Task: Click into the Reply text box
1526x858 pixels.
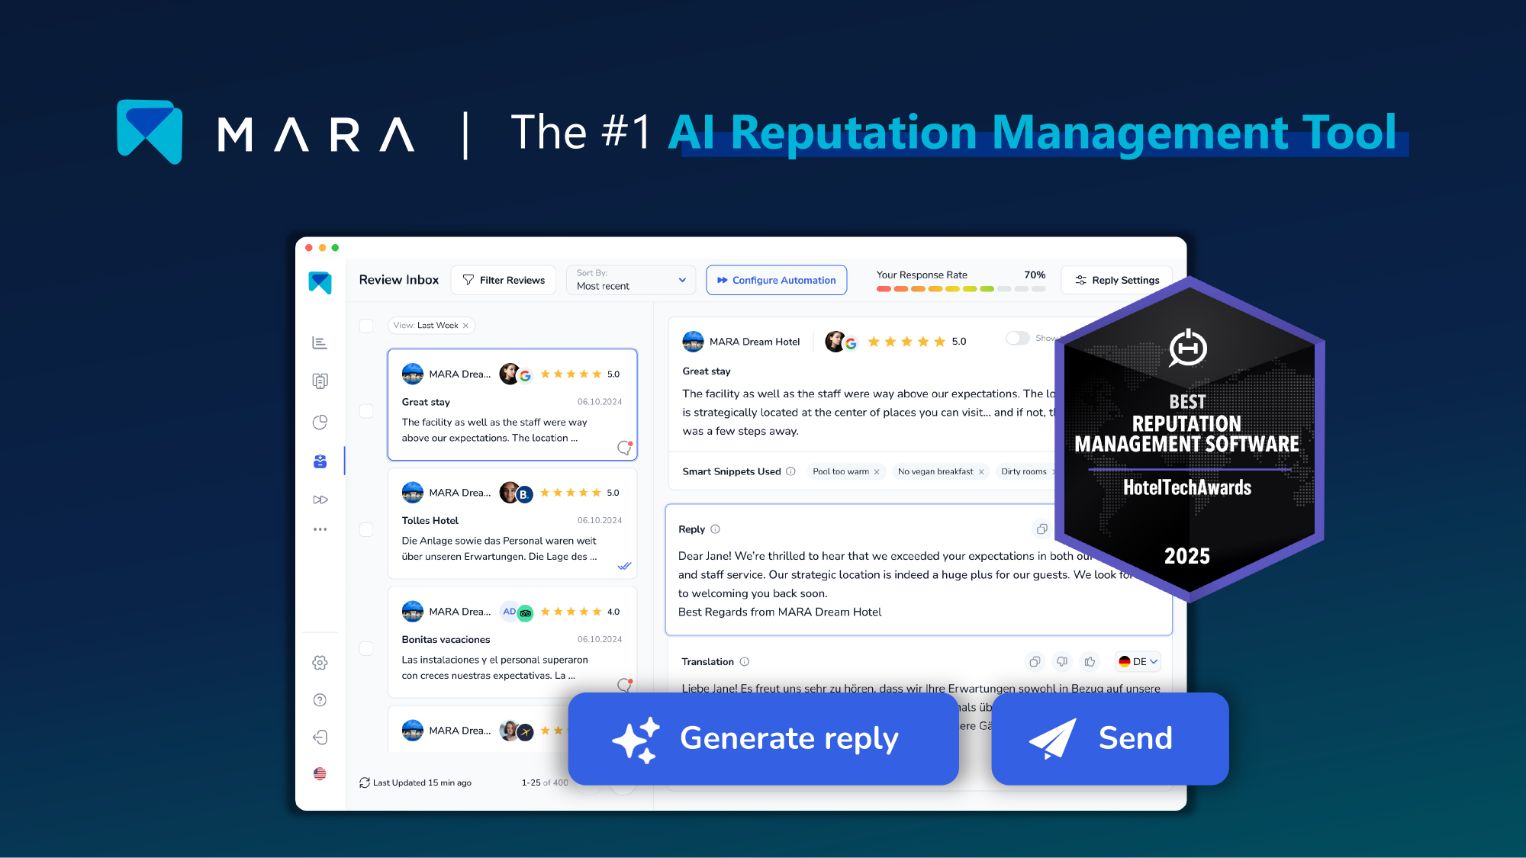Action: tap(918, 570)
